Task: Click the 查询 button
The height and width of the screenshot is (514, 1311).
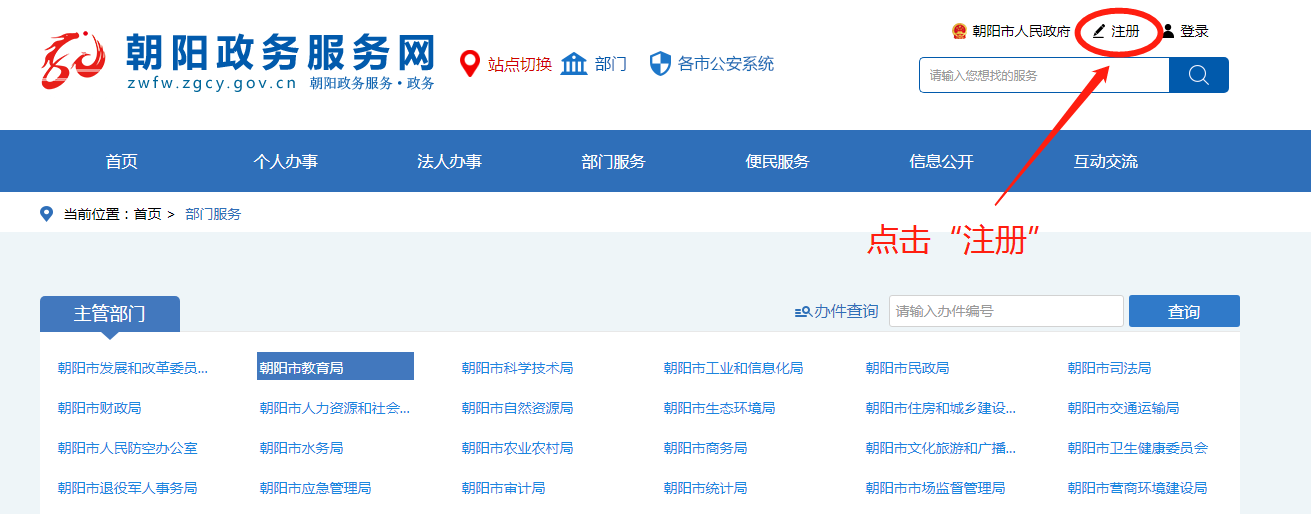Action: tap(1184, 311)
